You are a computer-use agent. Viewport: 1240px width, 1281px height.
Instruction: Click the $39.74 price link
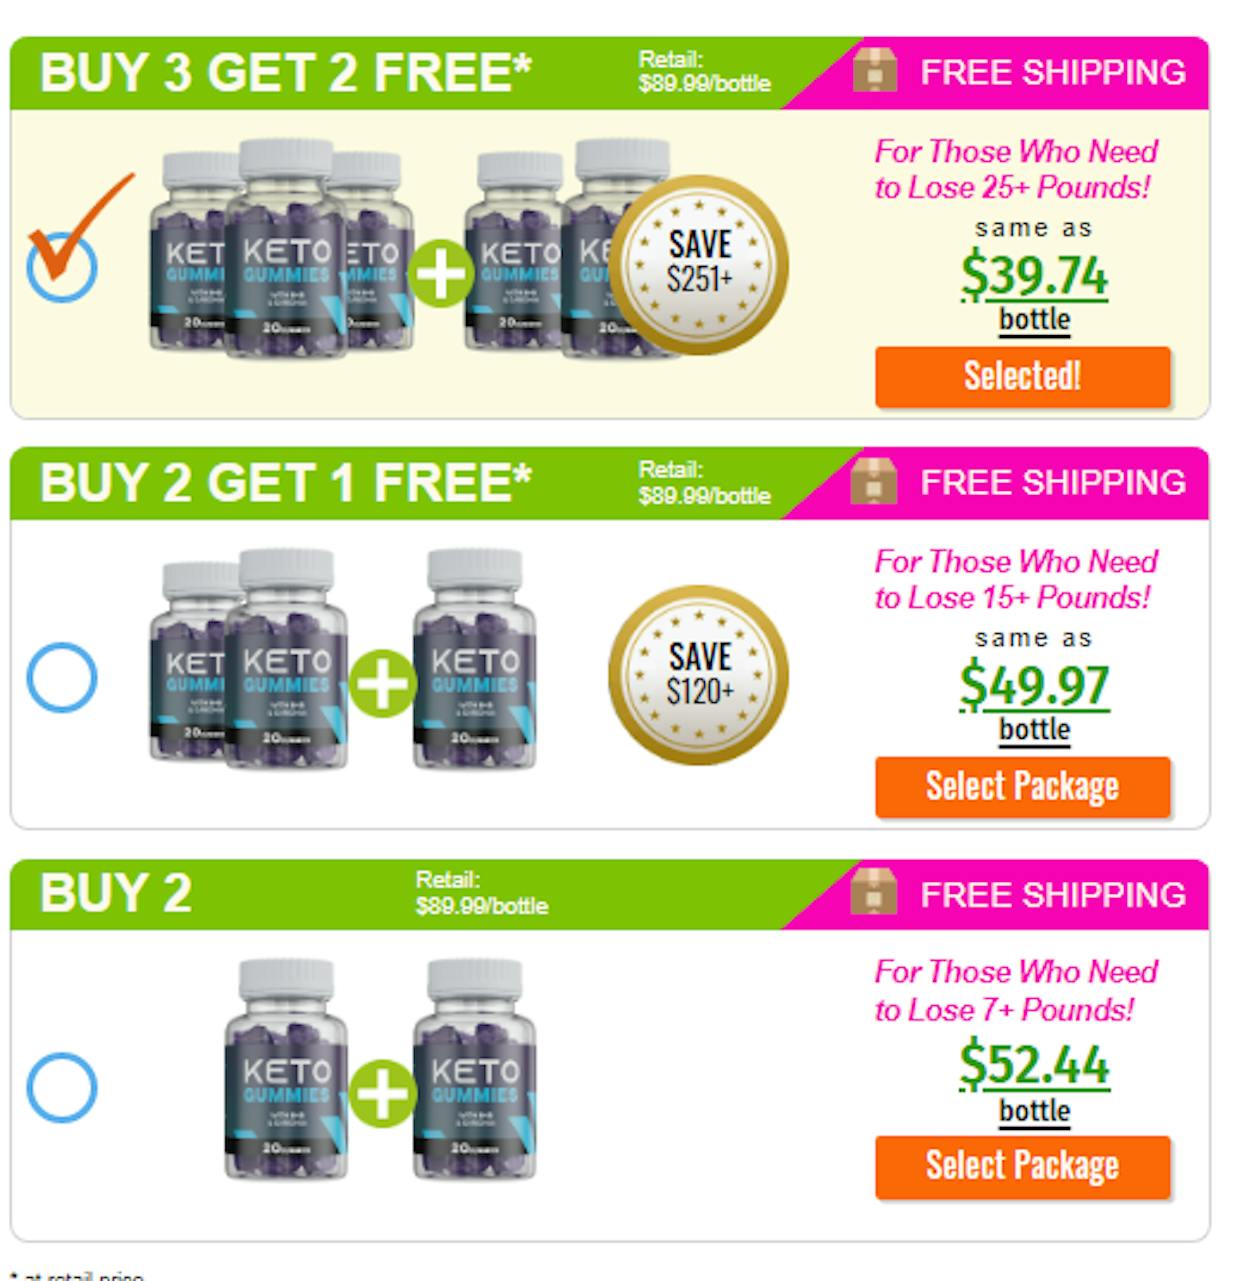coord(1034,275)
